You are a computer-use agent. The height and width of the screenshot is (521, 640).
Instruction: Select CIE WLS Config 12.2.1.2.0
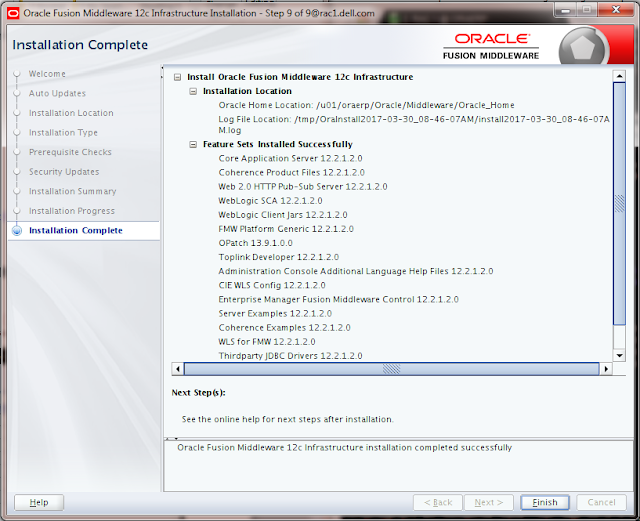(272, 285)
